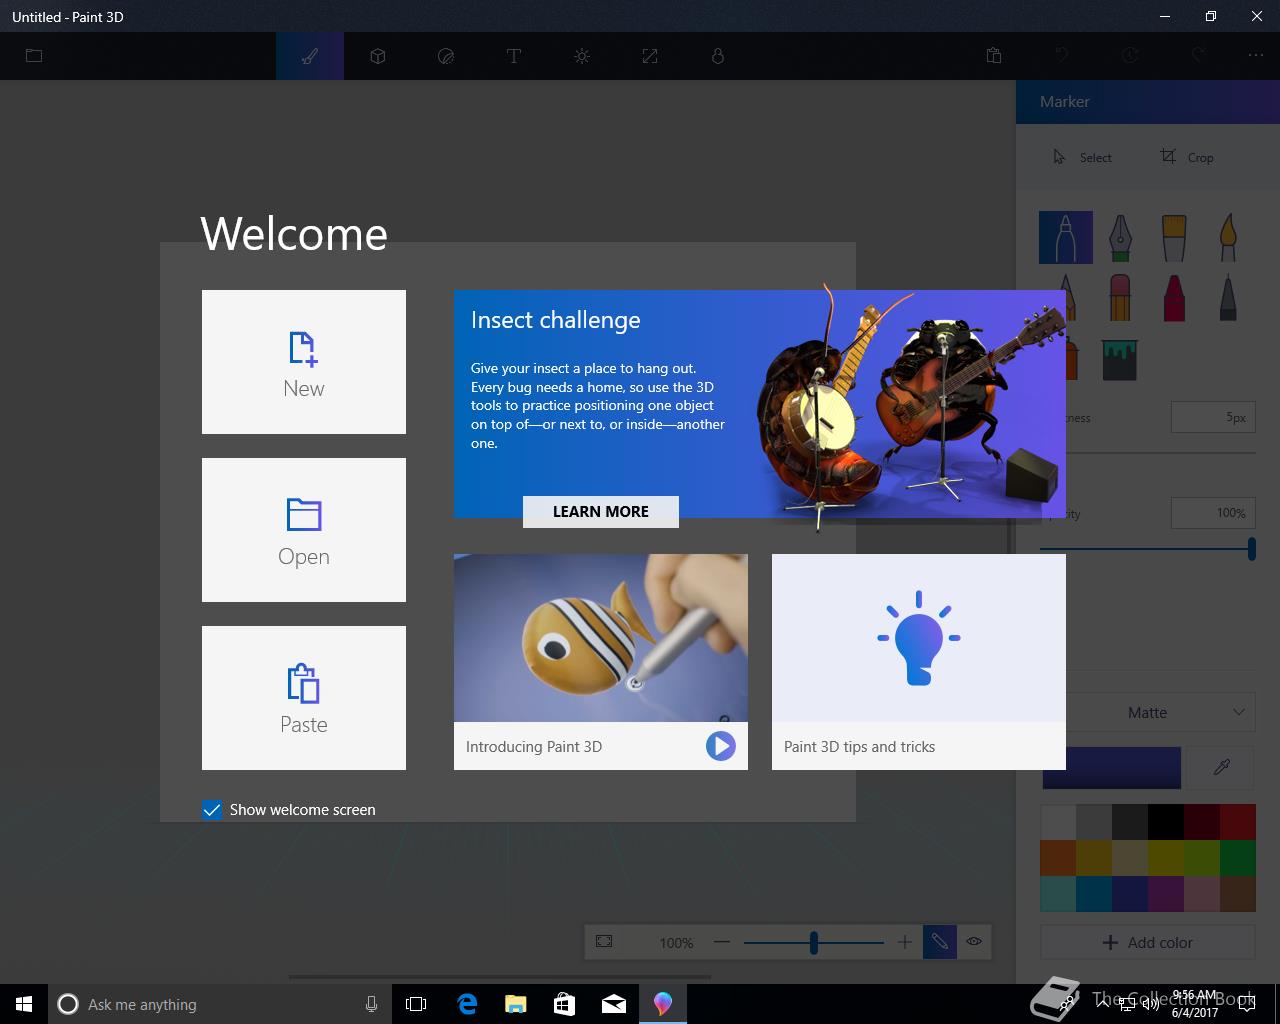Select the purple color swatch
The width and height of the screenshot is (1280, 1024).
tap(1166, 894)
